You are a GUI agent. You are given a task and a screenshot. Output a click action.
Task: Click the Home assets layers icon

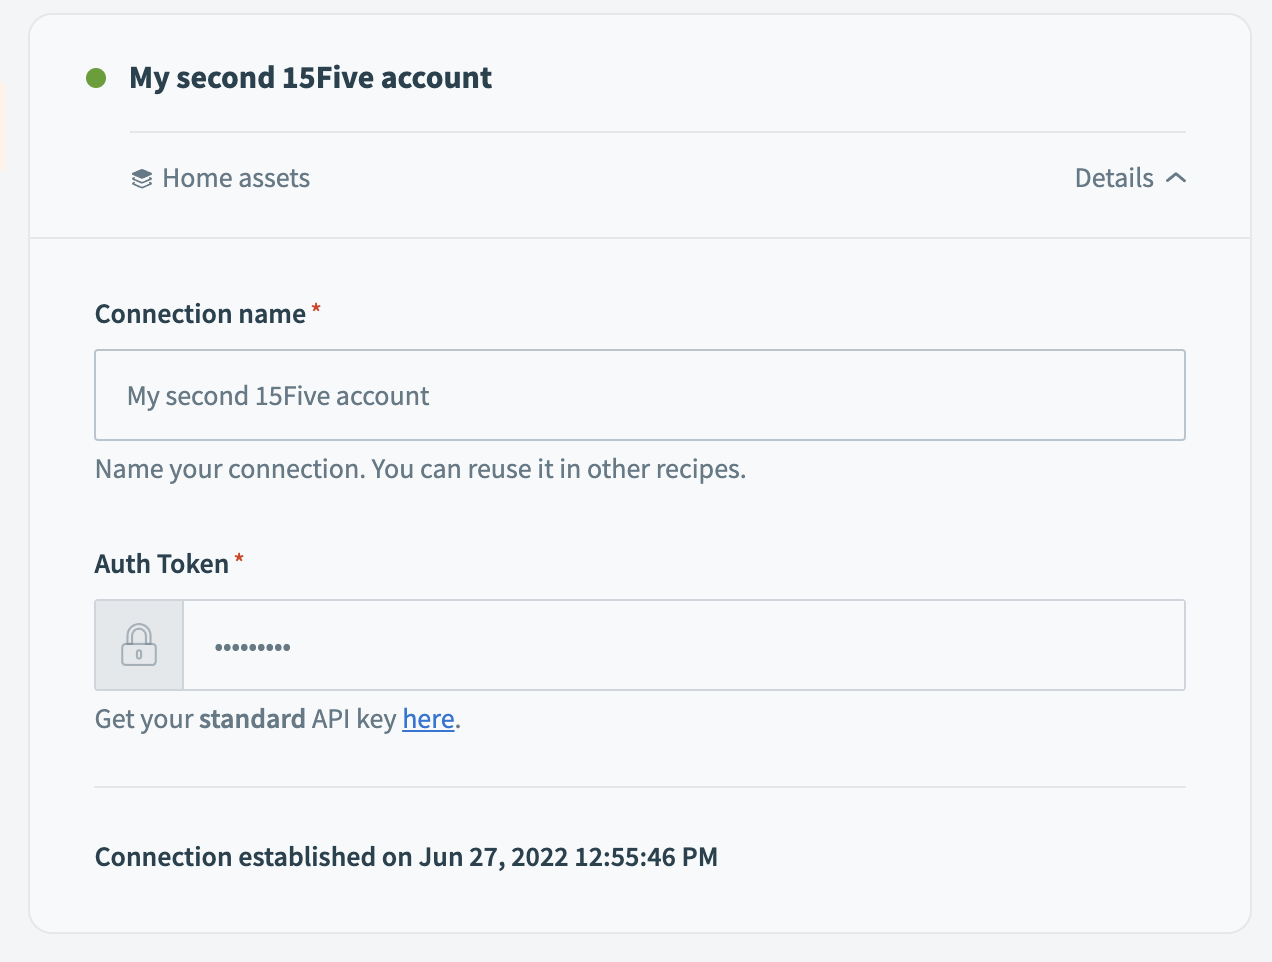(x=142, y=179)
